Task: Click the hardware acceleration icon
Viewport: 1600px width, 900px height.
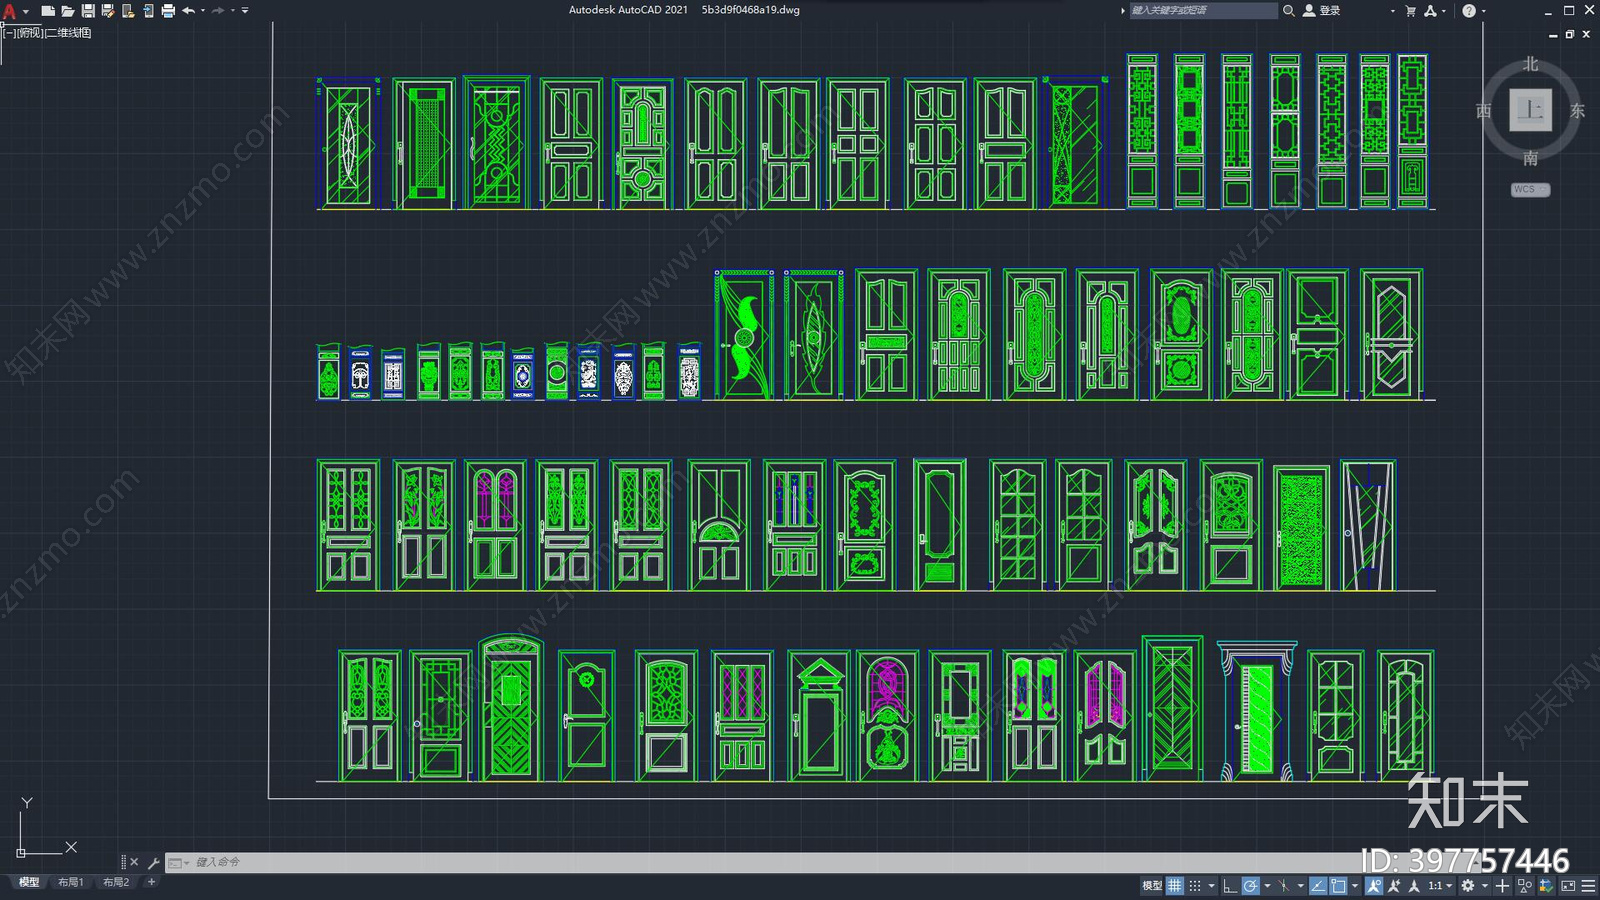Action: coord(1546,886)
